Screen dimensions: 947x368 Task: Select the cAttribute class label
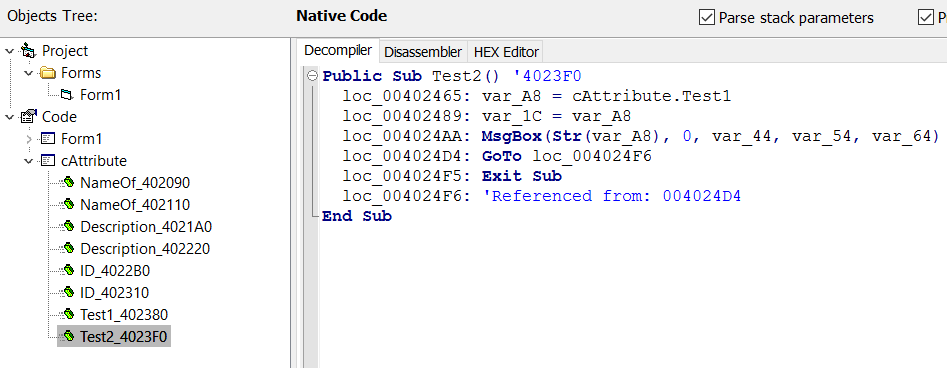click(x=94, y=161)
